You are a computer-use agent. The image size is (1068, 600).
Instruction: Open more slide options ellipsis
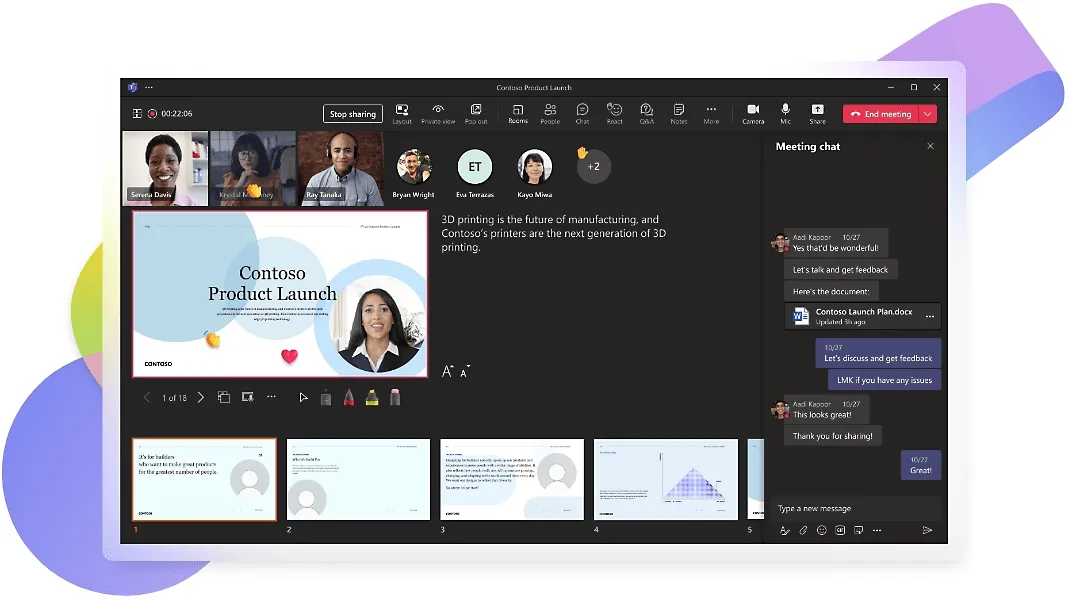(x=271, y=397)
